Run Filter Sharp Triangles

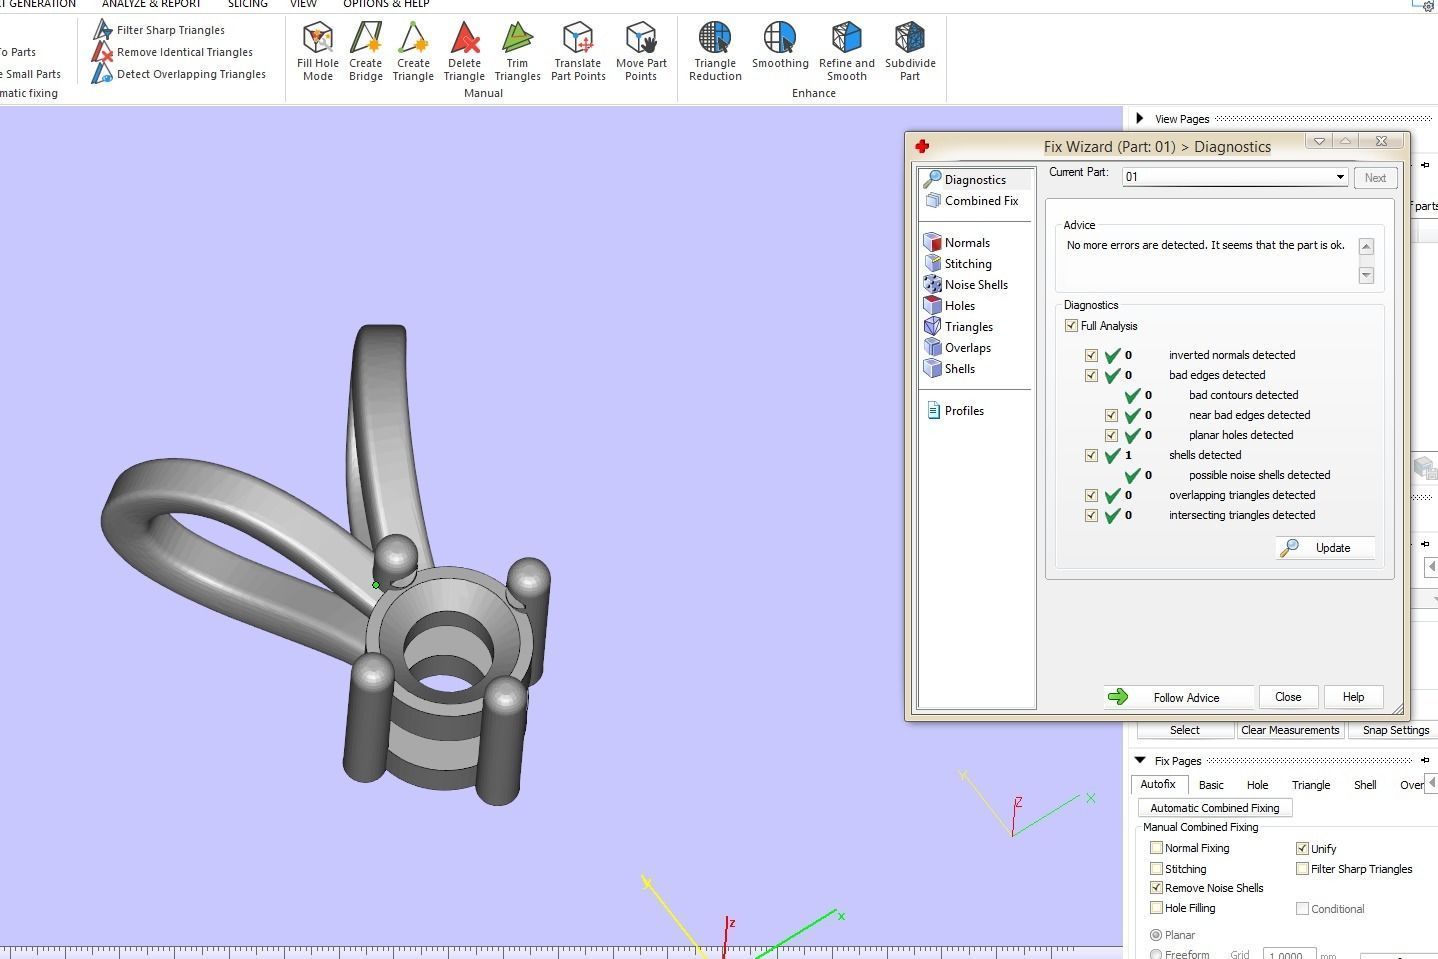point(159,30)
